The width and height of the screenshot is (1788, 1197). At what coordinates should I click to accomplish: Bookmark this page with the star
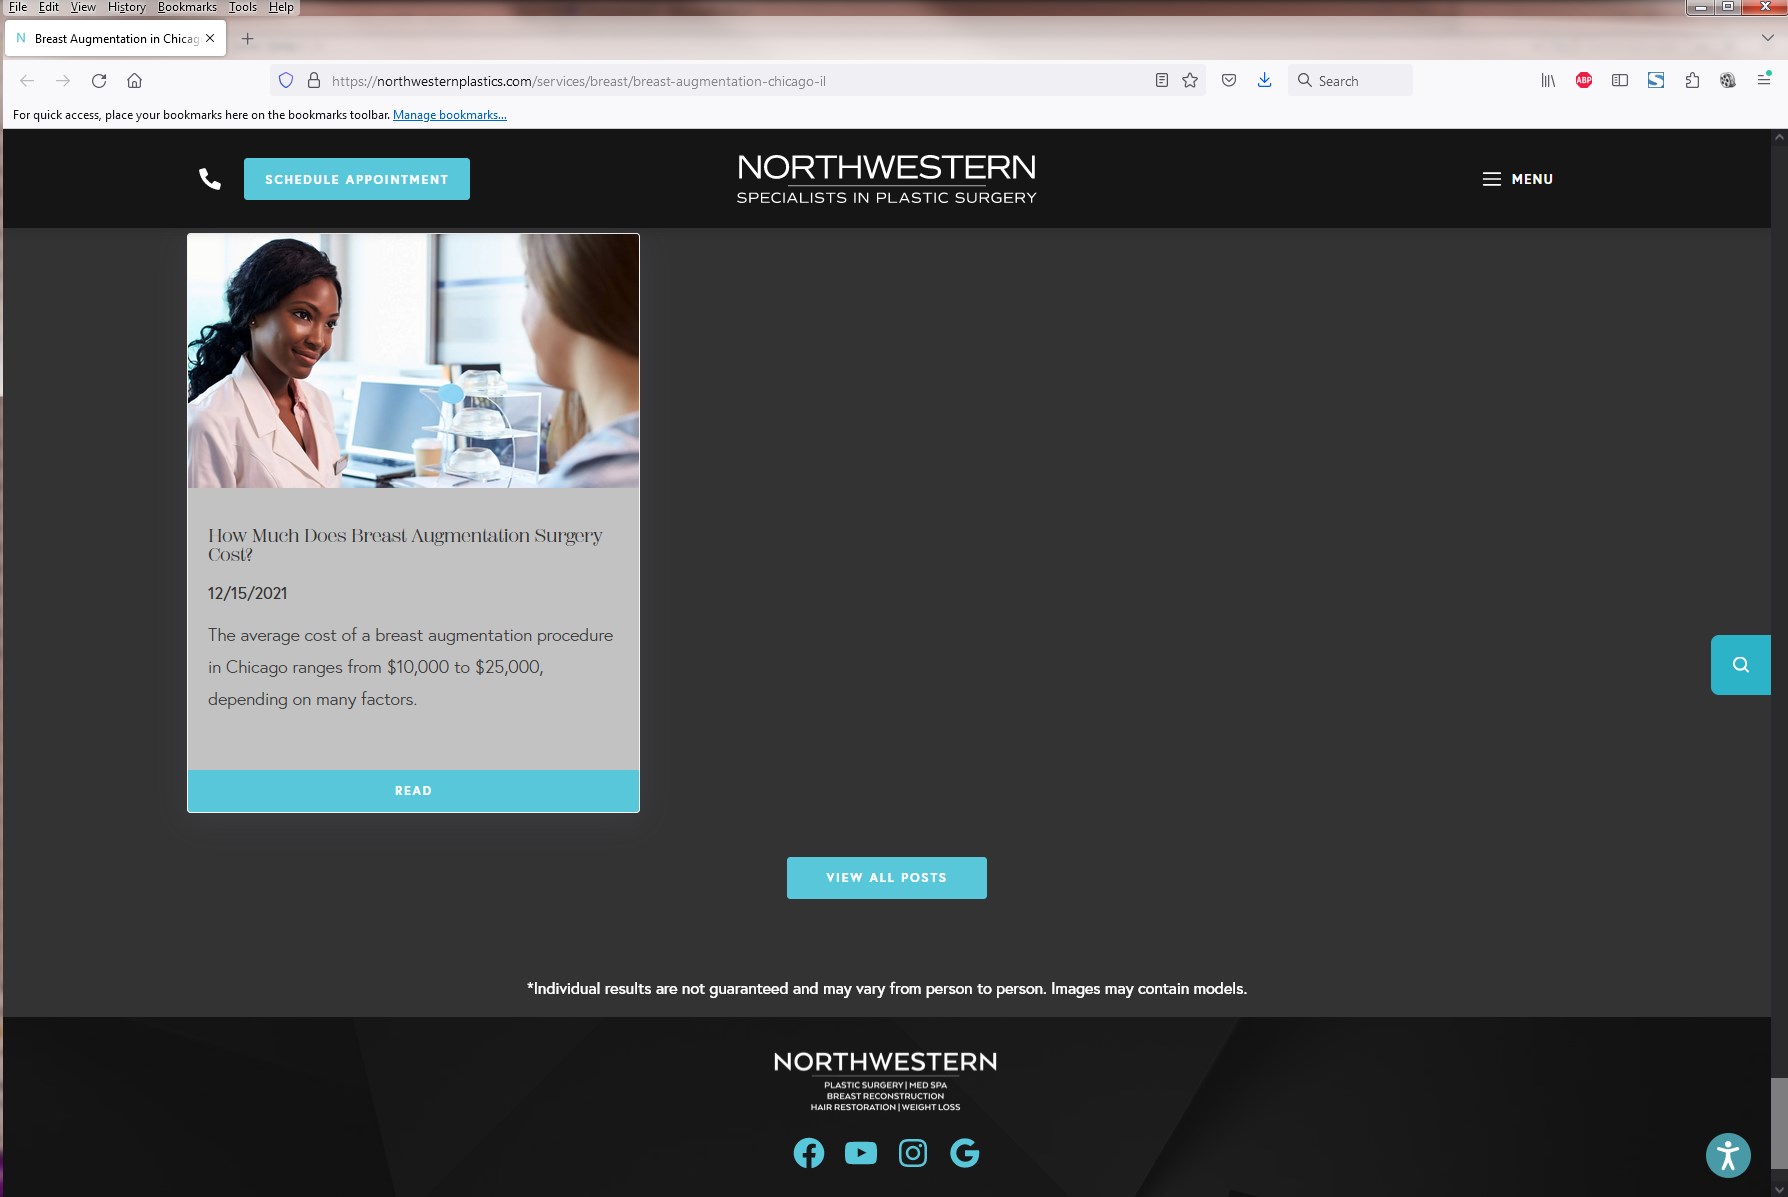coord(1190,81)
